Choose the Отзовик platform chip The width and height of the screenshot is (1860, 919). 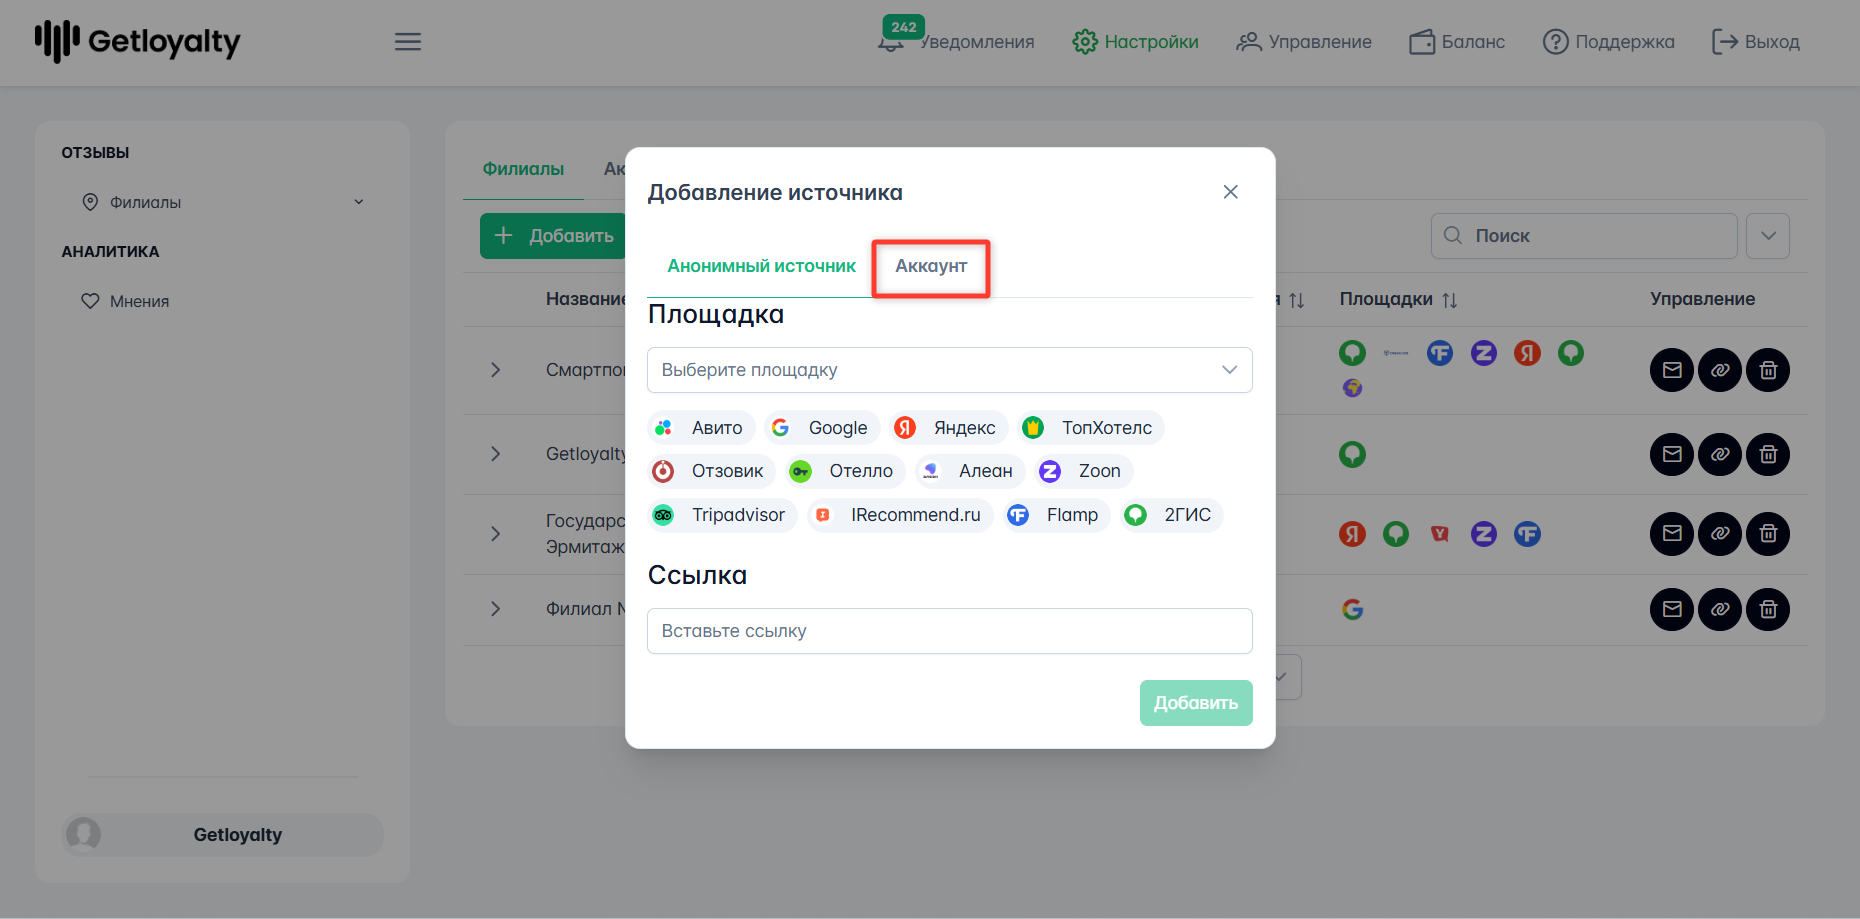pyautogui.click(x=711, y=471)
